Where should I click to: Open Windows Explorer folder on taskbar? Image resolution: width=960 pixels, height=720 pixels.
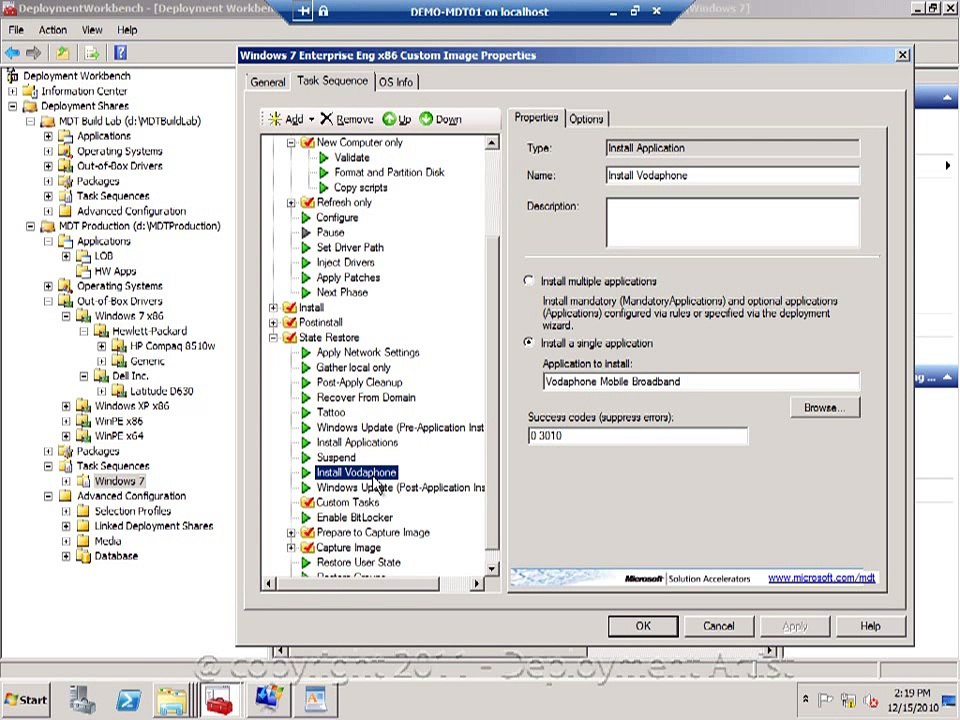tap(172, 700)
